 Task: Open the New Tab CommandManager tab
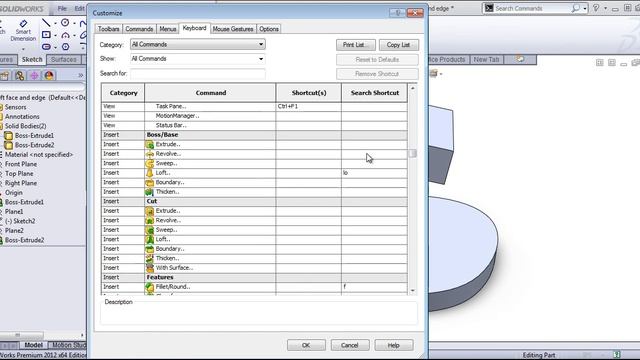point(486,60)
